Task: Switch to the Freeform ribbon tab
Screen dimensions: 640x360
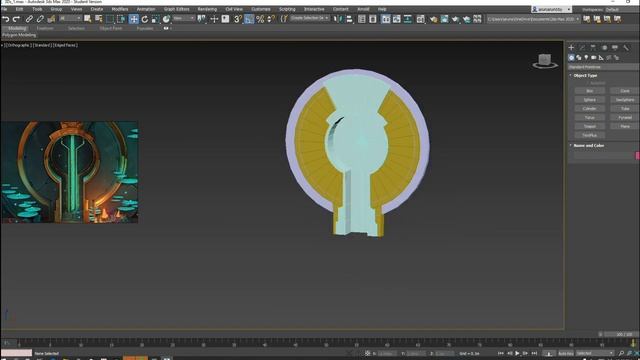Action: point(45,29)
